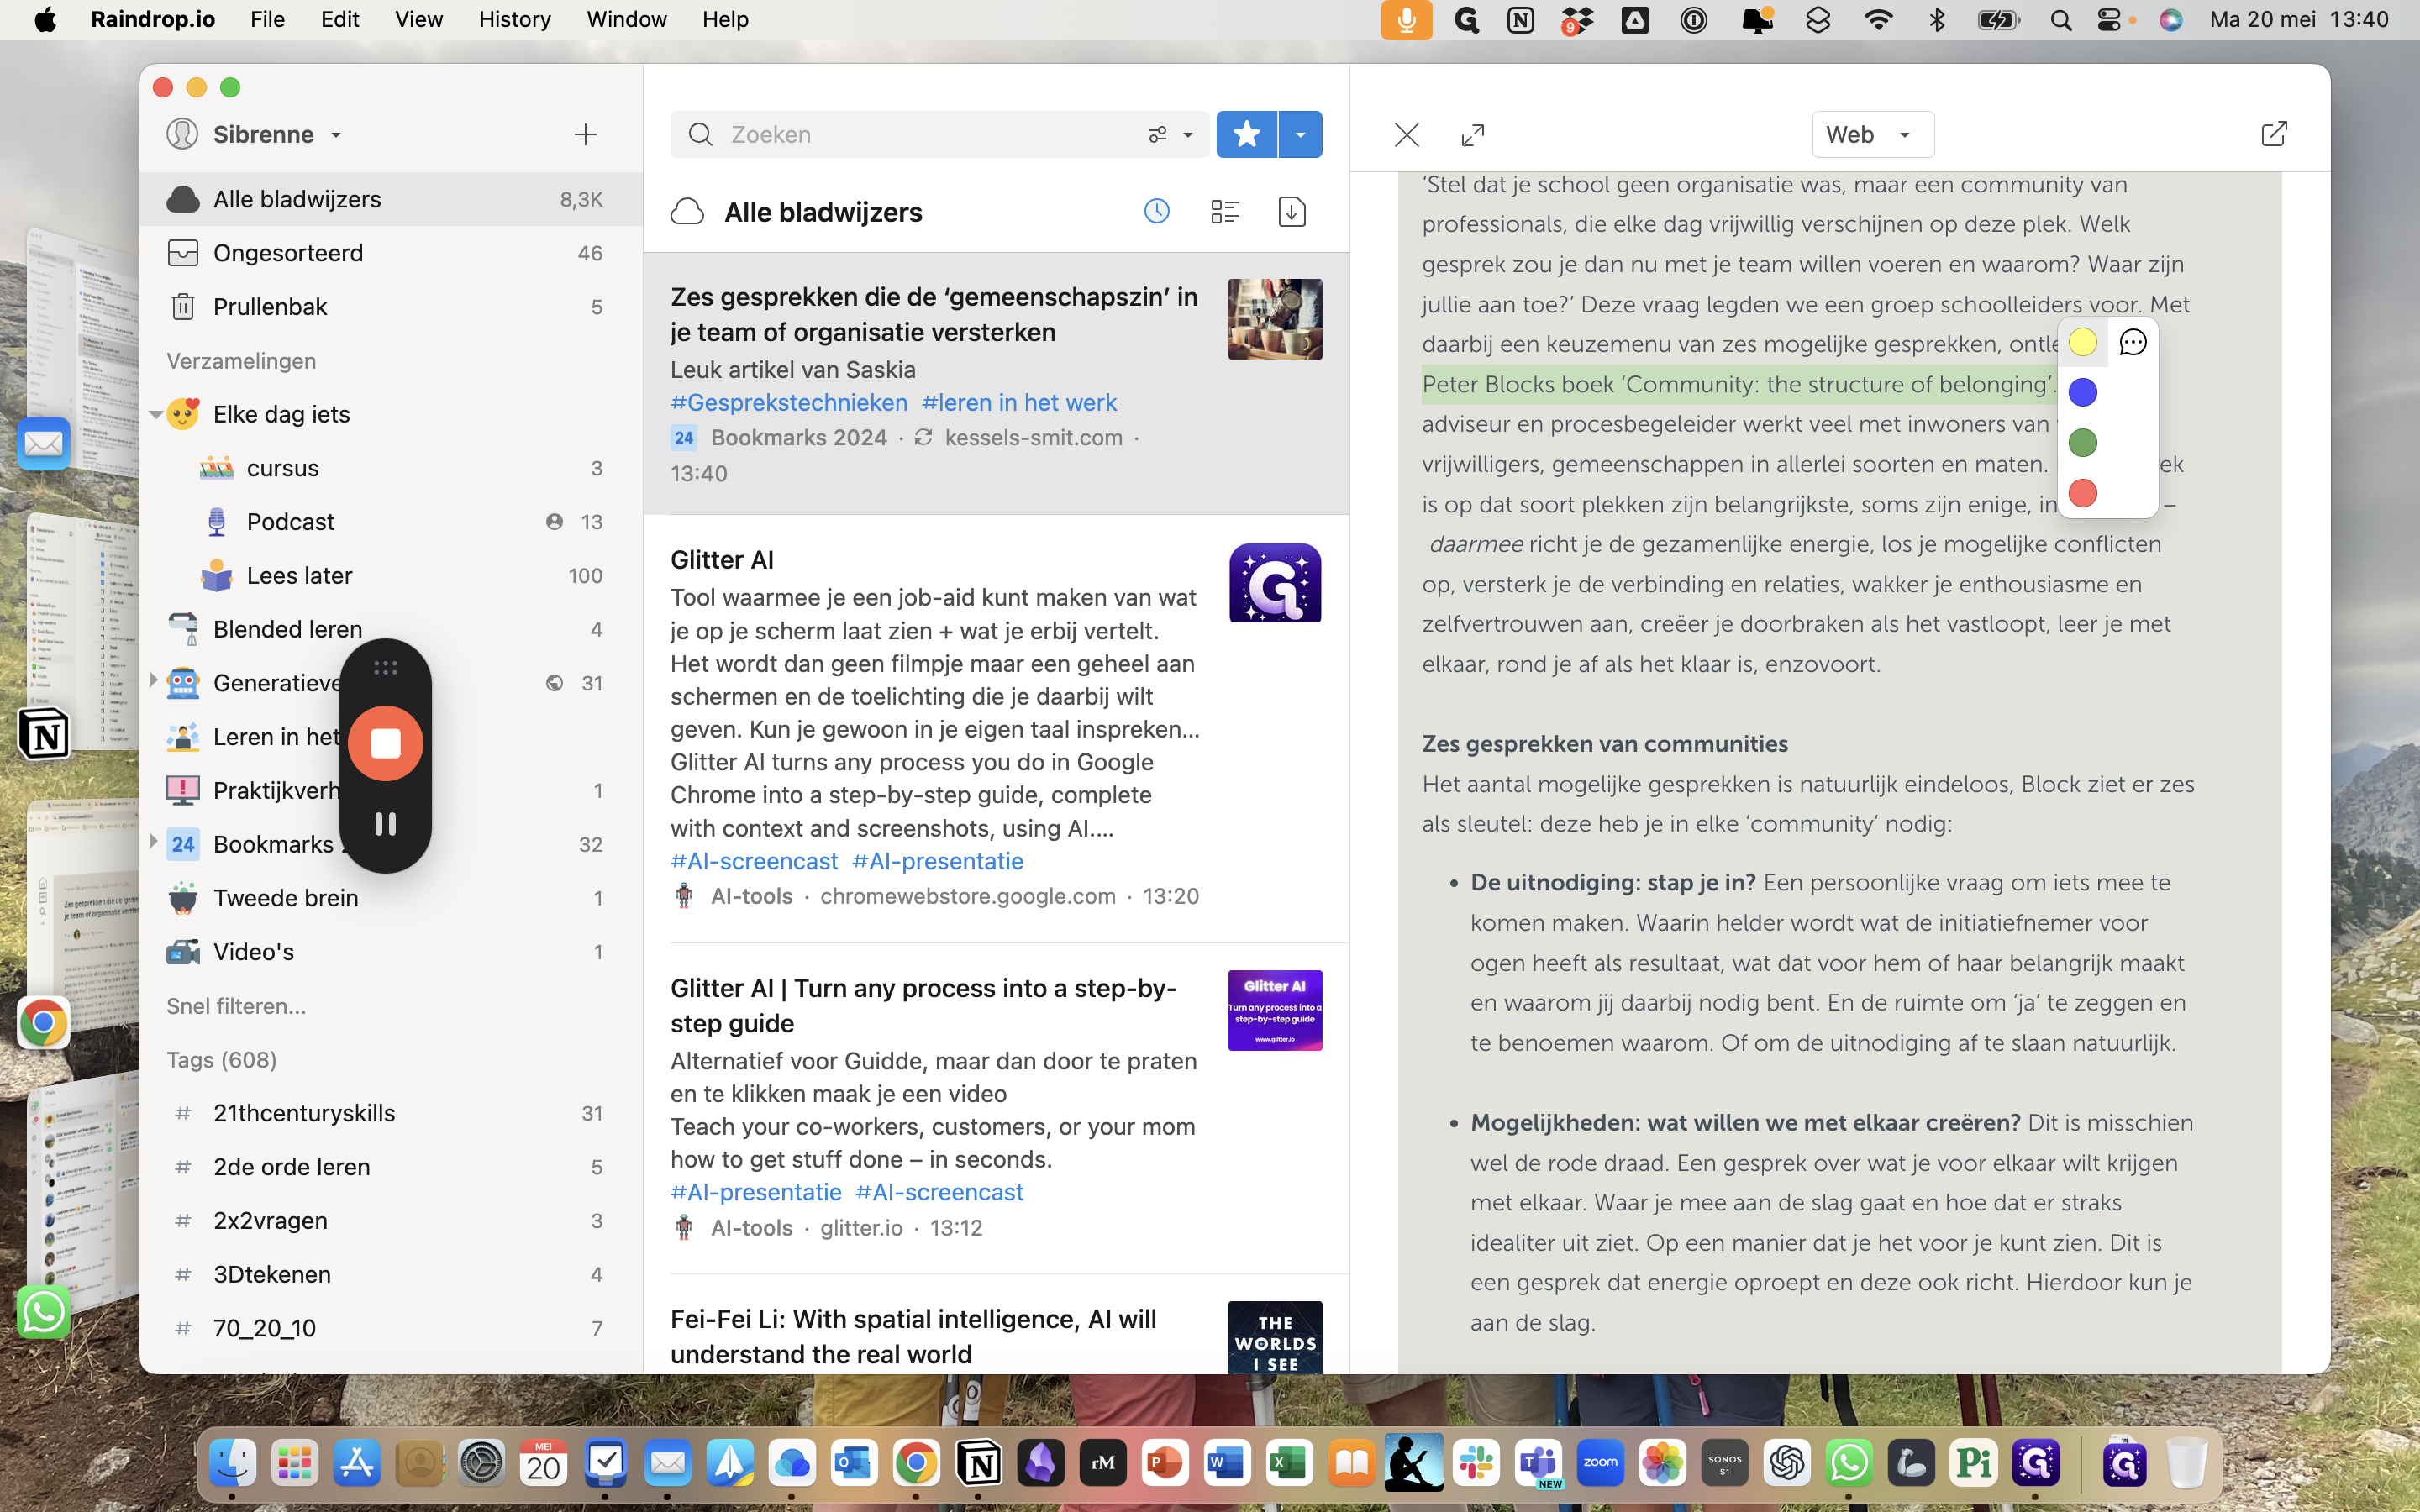Click #AI-screencast tag under Glitter AI
Screen dimensions: 2420x1512
[x=754, y=861]
